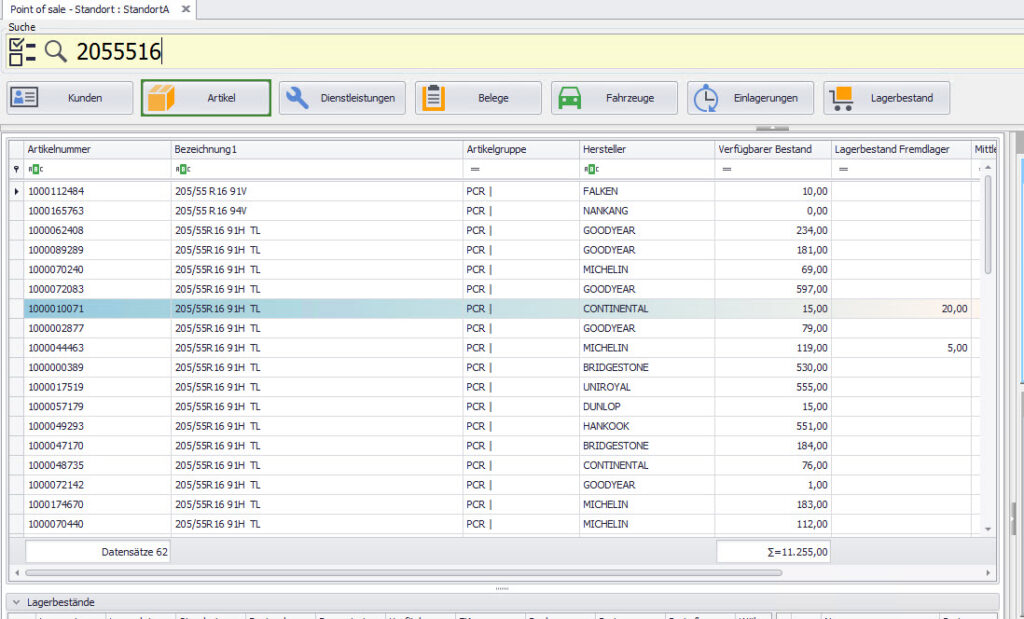1024x619 pixels.
Task: Open Lagerbestand with the cart icon
Action: coord(886,98)
